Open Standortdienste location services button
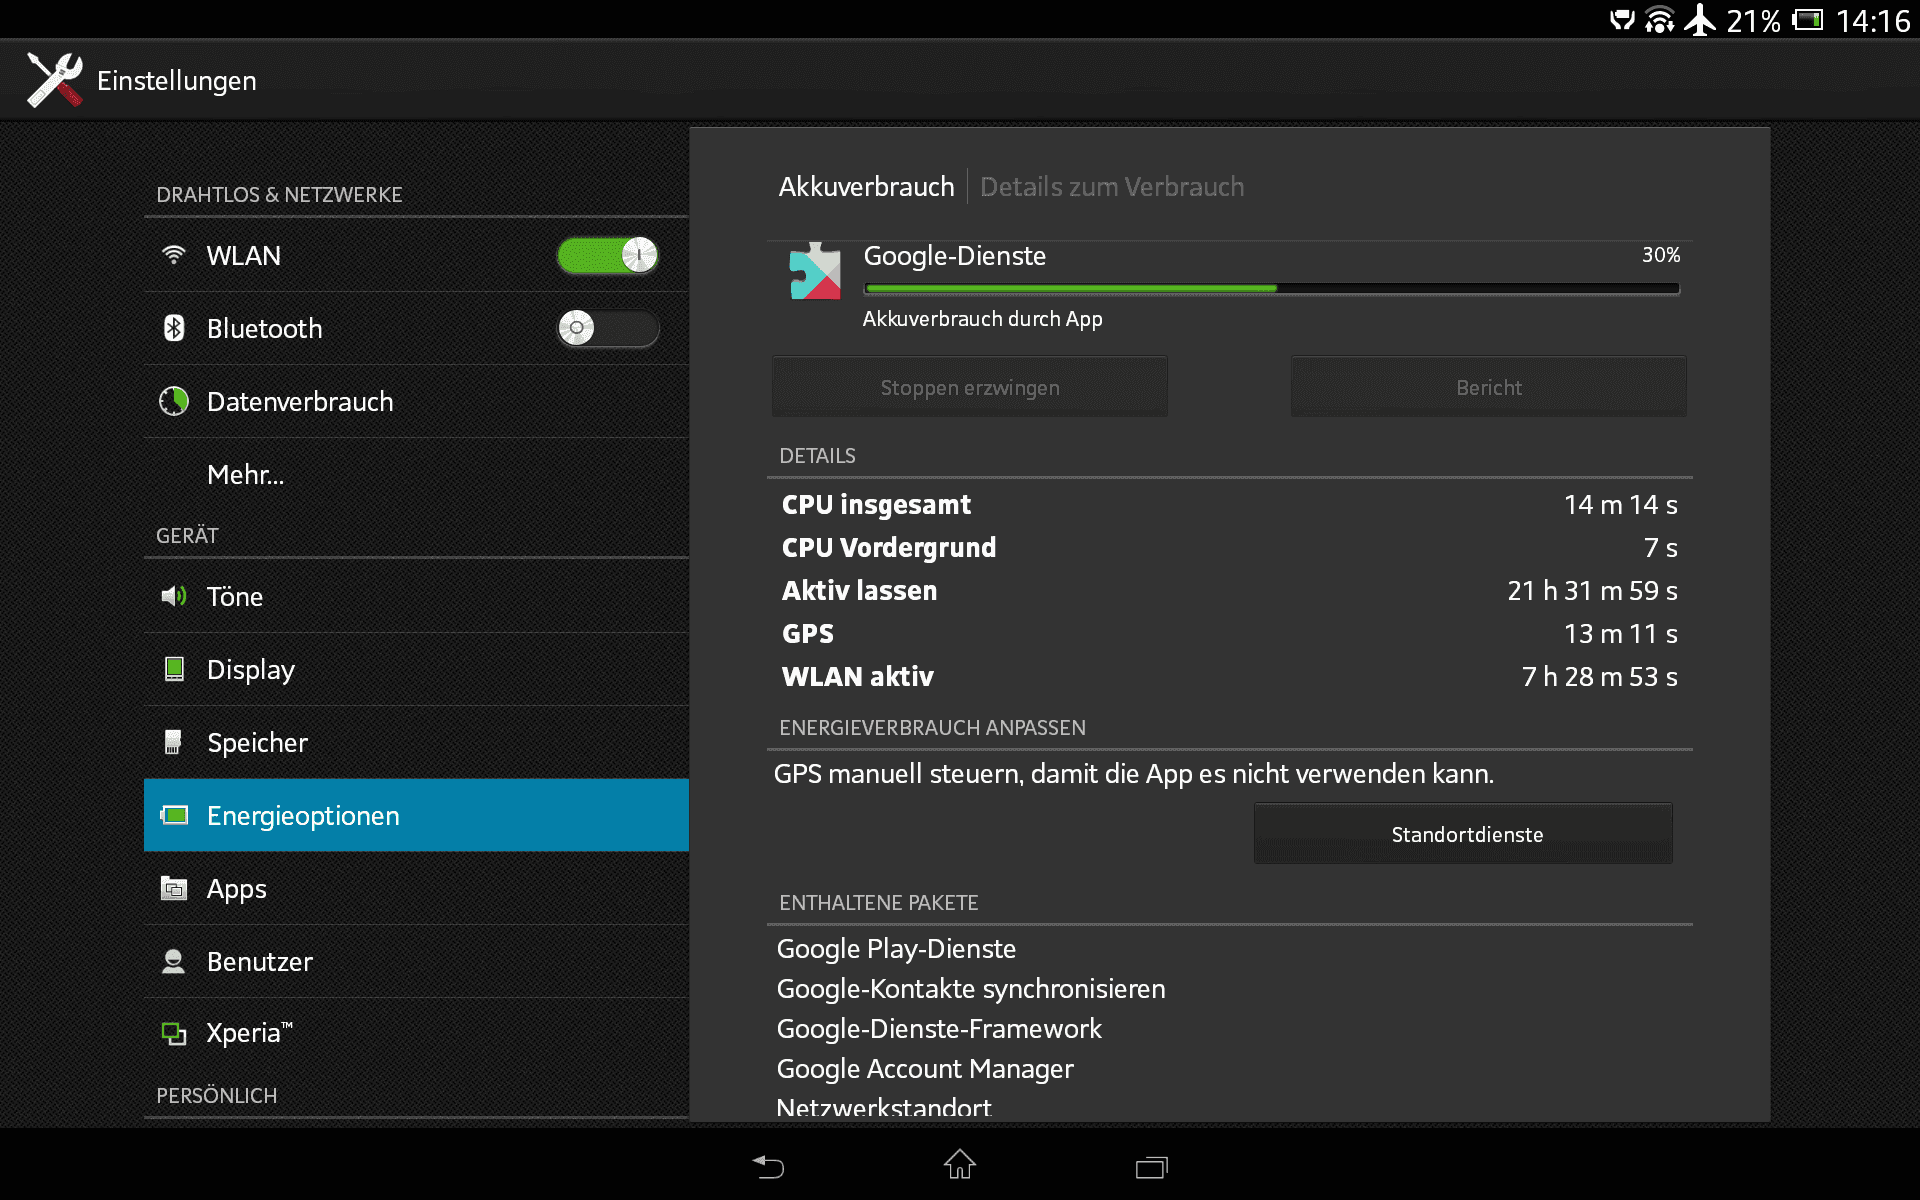The height and width of the screenshot is (1200, 1920). click(x=1464, y=834)
